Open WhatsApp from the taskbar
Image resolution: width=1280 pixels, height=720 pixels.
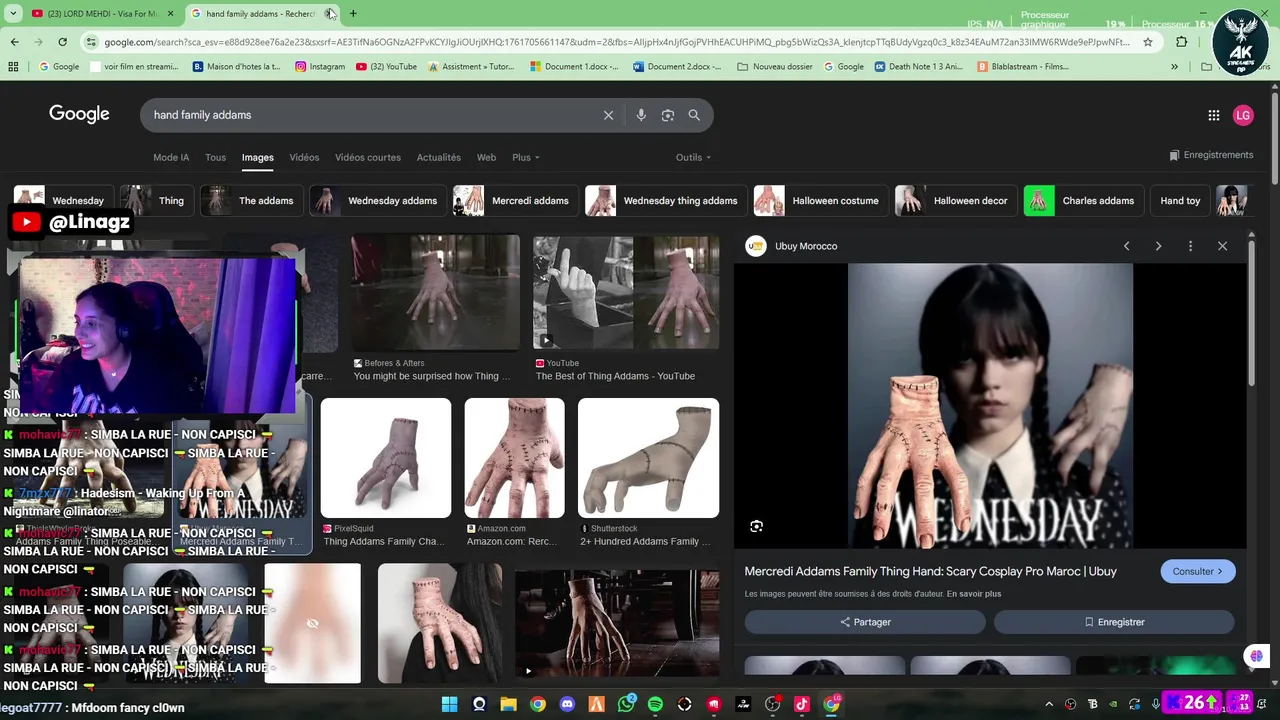tap(626, 704)
